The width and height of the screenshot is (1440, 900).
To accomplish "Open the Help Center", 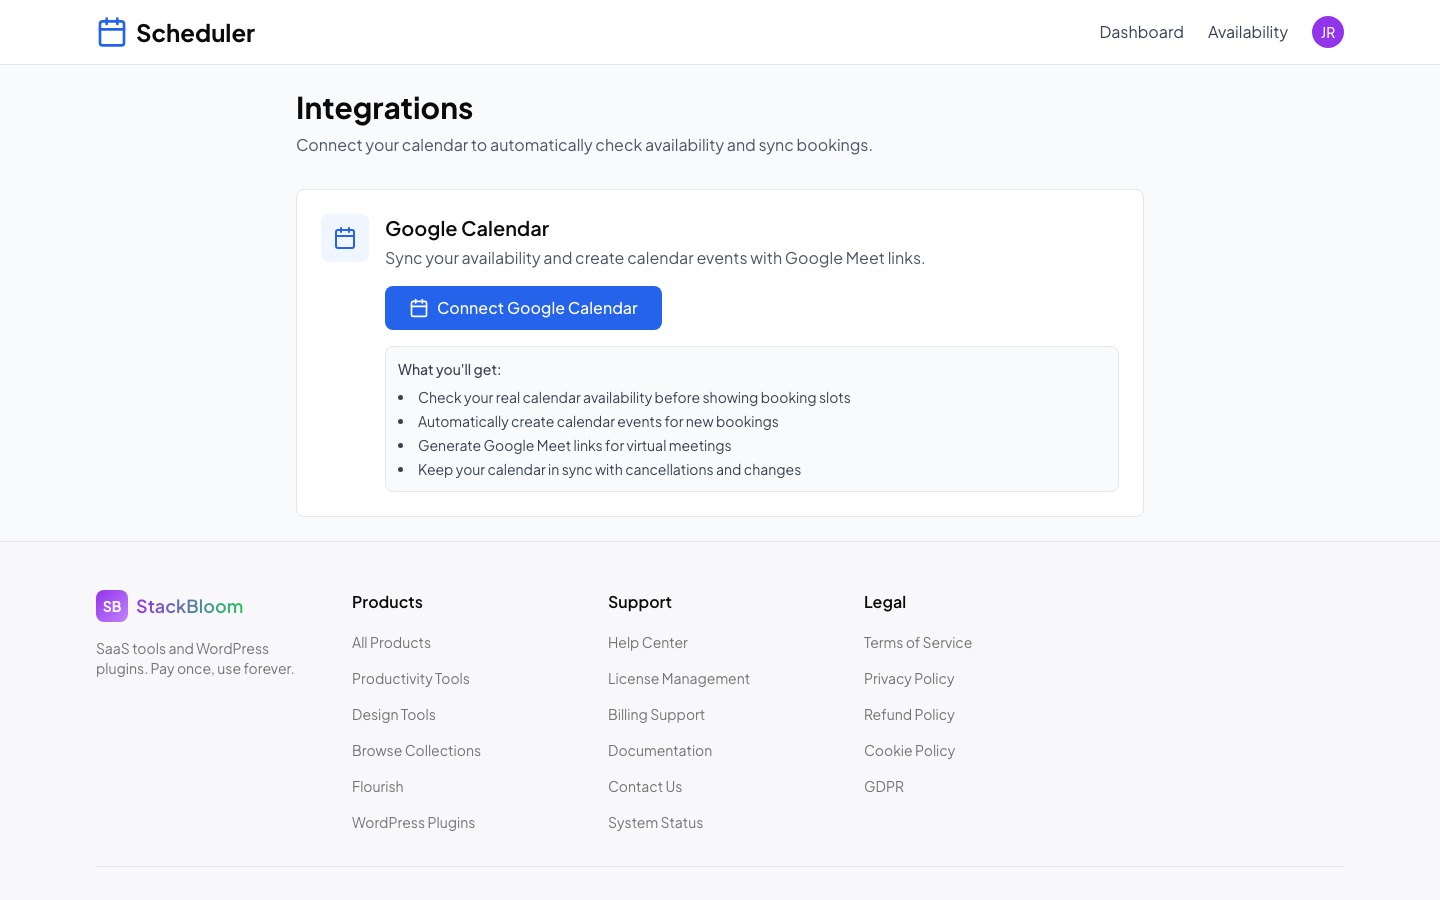I will tap(647, 643).
